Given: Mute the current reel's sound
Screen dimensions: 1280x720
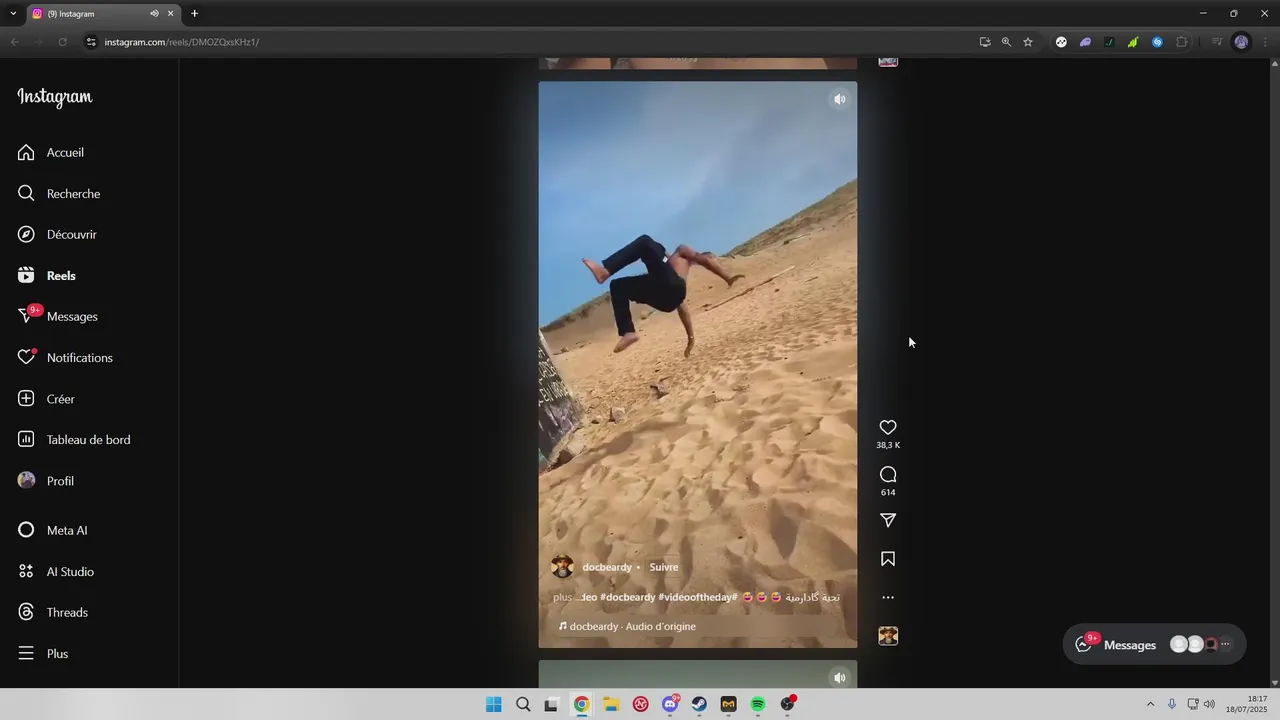Looking at the screenshot, I should [840, 99].
